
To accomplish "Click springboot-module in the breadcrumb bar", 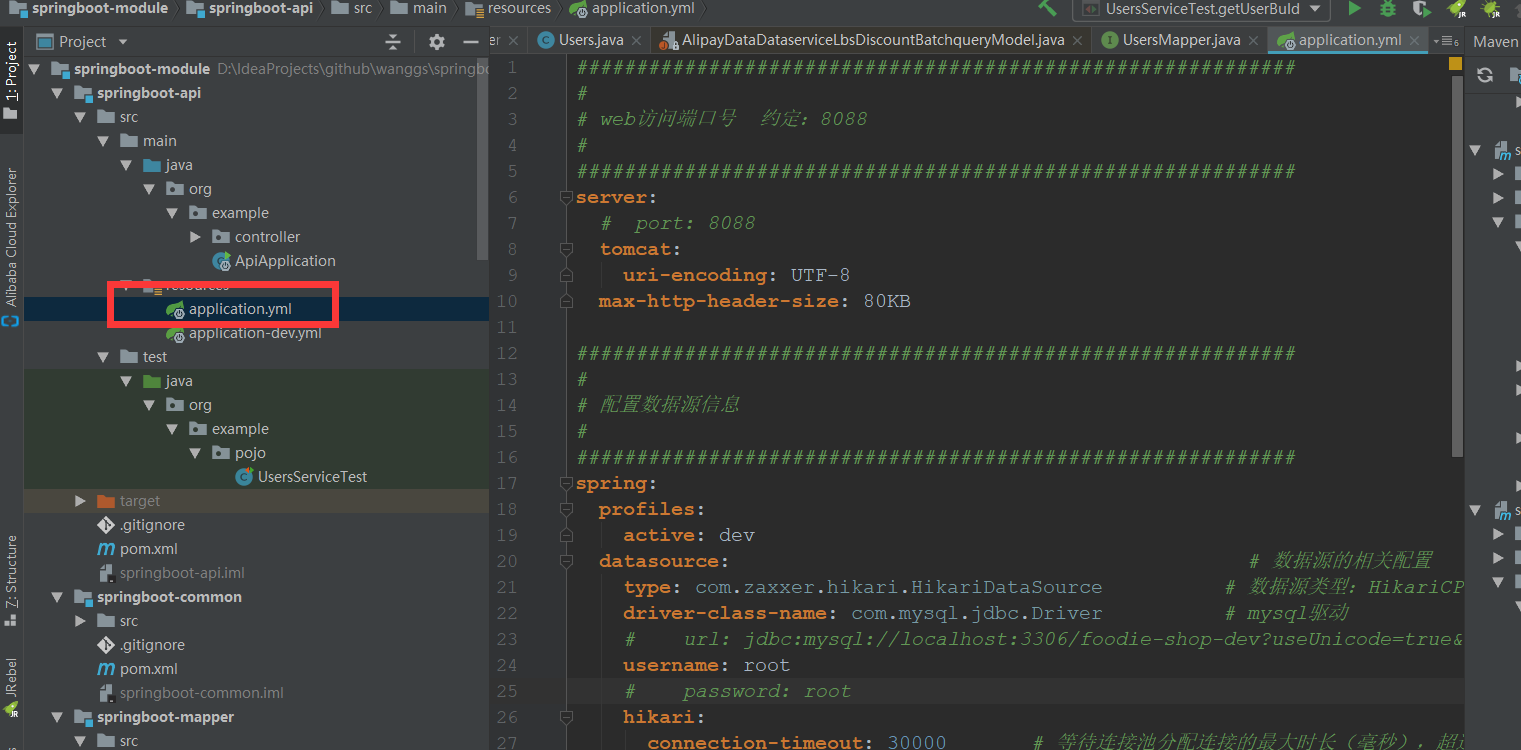I will click(88, 8).
